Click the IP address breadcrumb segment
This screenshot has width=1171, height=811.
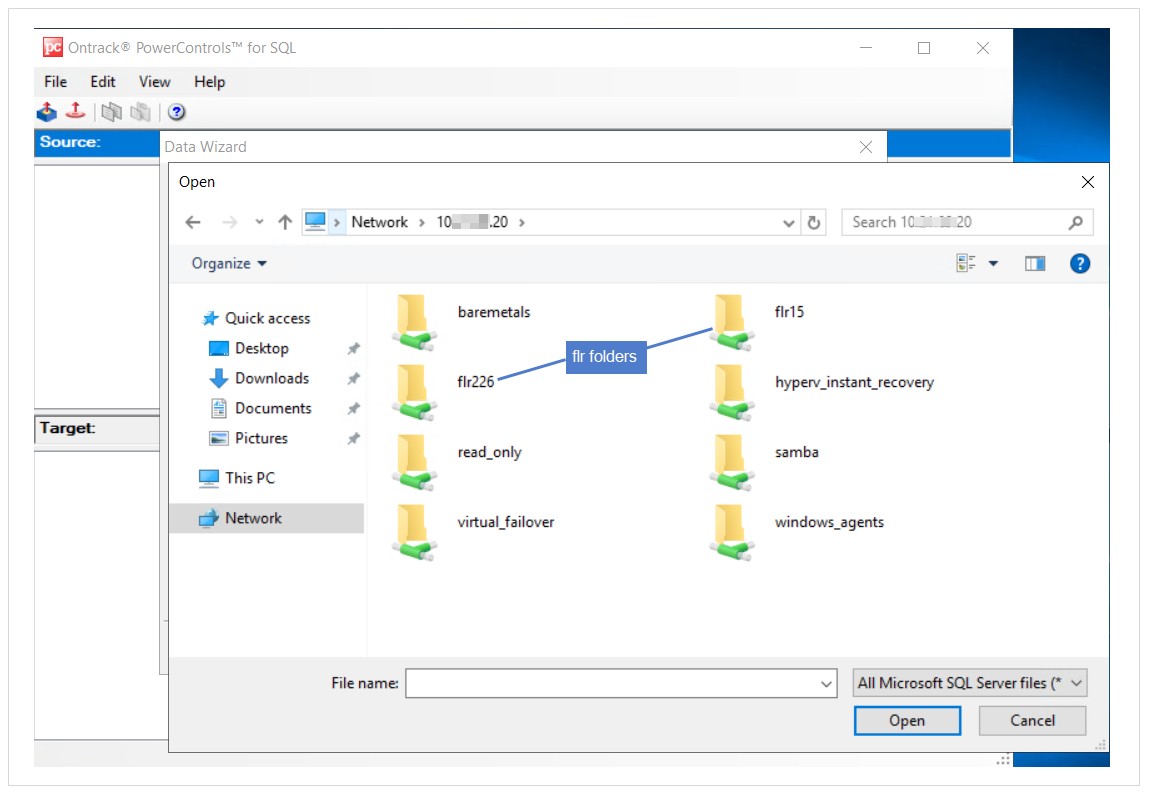coord(472,223)
